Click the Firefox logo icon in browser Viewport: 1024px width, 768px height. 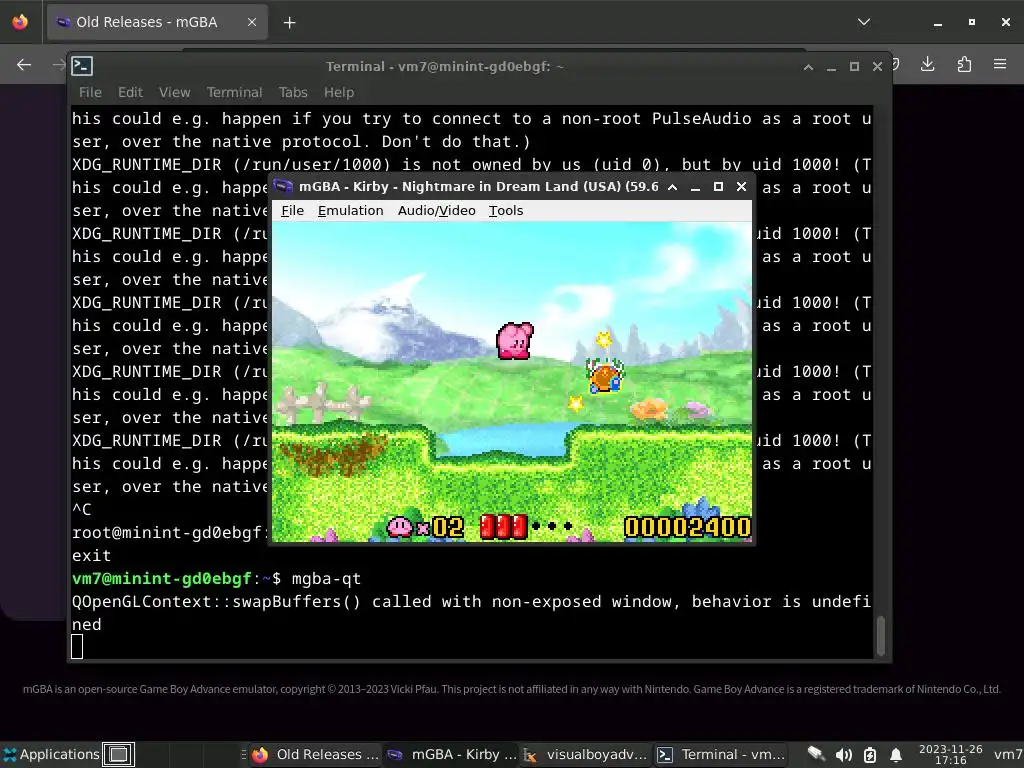(x=20, y=22)
